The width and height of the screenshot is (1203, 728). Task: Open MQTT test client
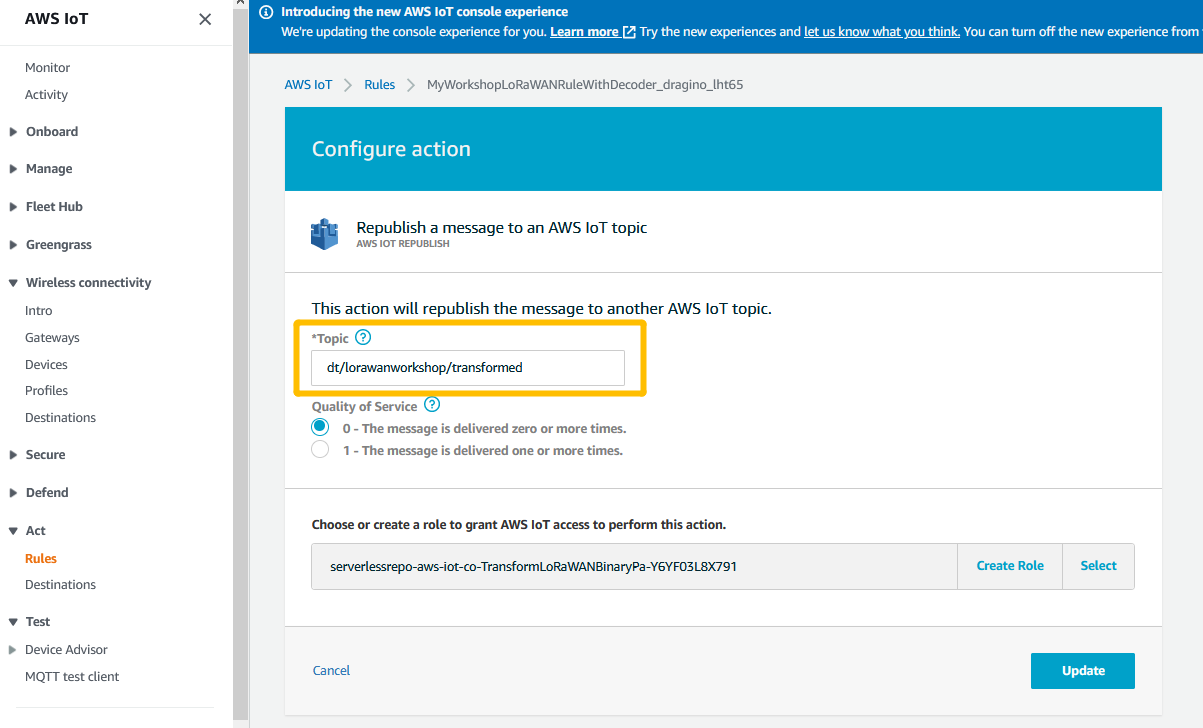(x=72, y=677)
